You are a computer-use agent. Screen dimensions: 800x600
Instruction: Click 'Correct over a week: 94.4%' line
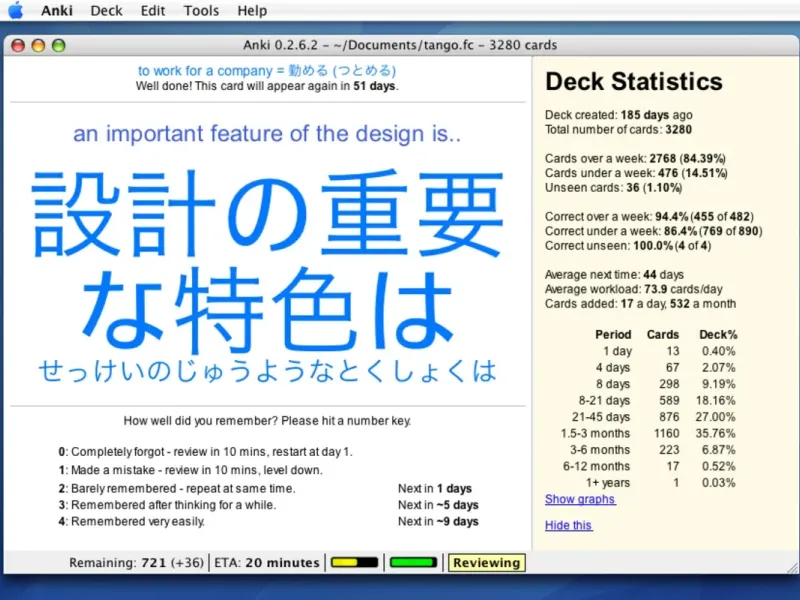click(x=649, y=216)
